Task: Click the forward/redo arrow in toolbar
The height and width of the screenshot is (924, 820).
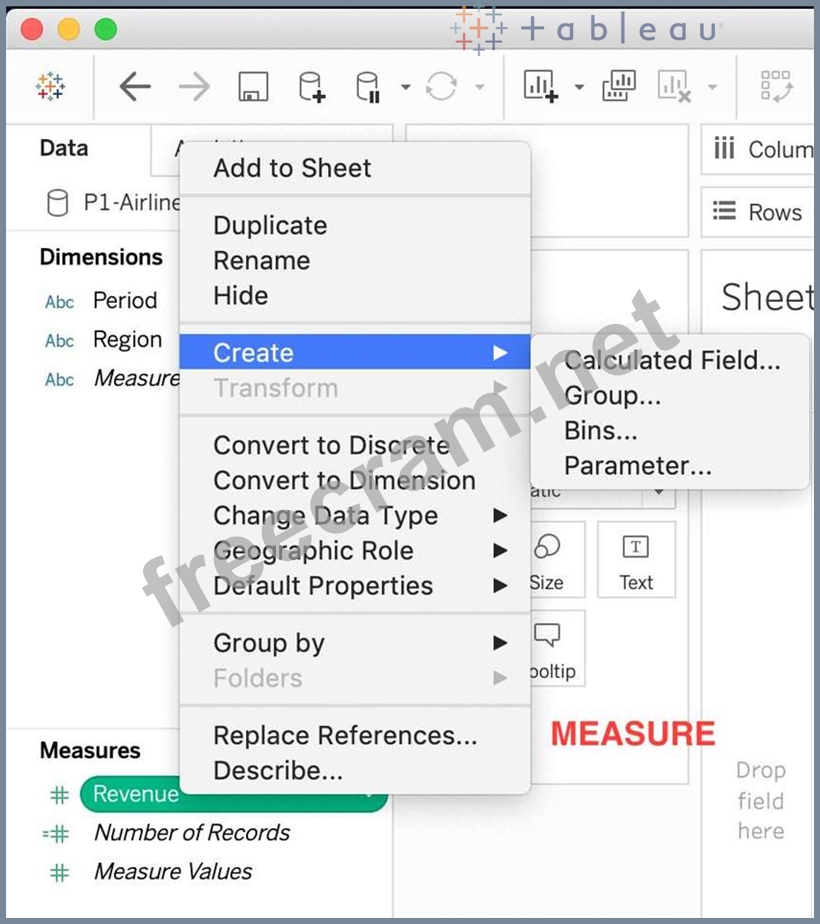Action: pos(194,88)
